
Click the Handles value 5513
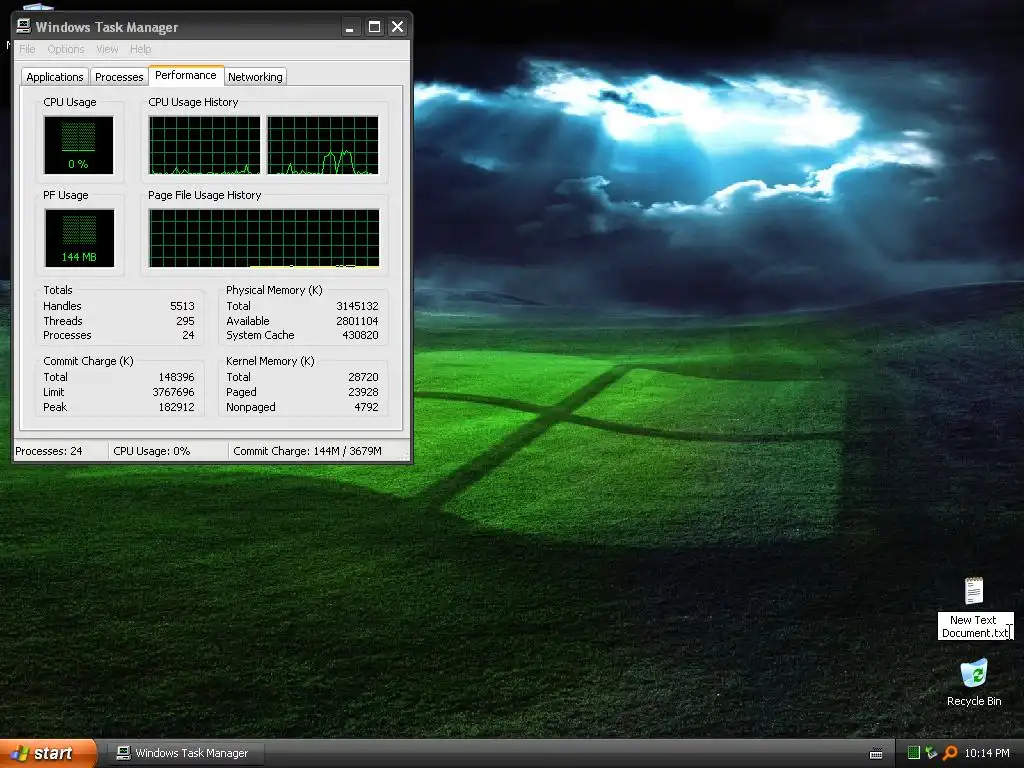tap(182, 306)
